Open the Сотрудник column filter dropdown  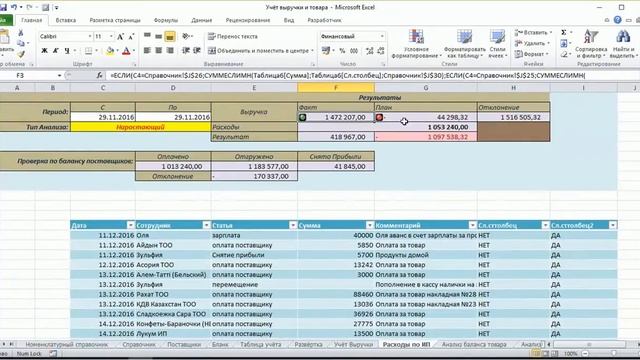pyautogui.click(x=207, y=225)
